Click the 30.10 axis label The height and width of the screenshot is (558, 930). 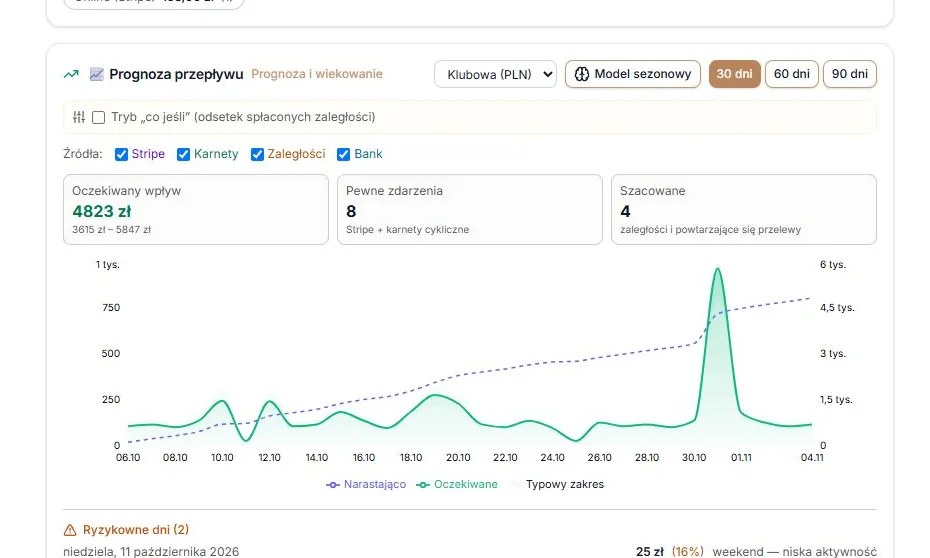(694, 458)
